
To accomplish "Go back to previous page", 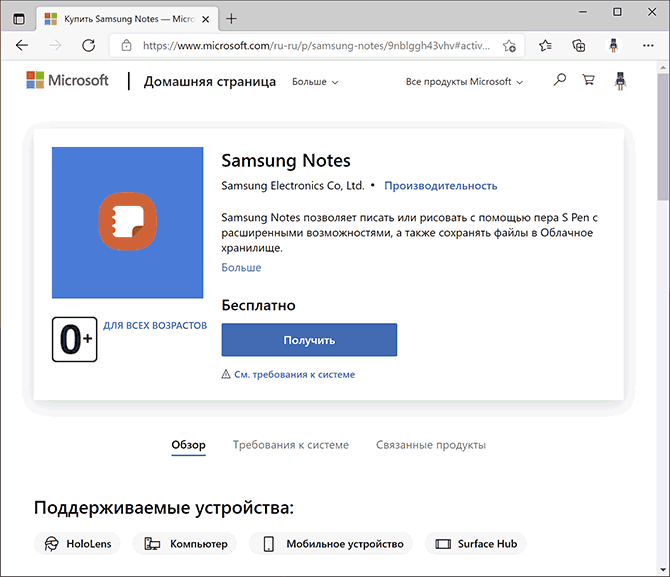I will coord(22,45).
